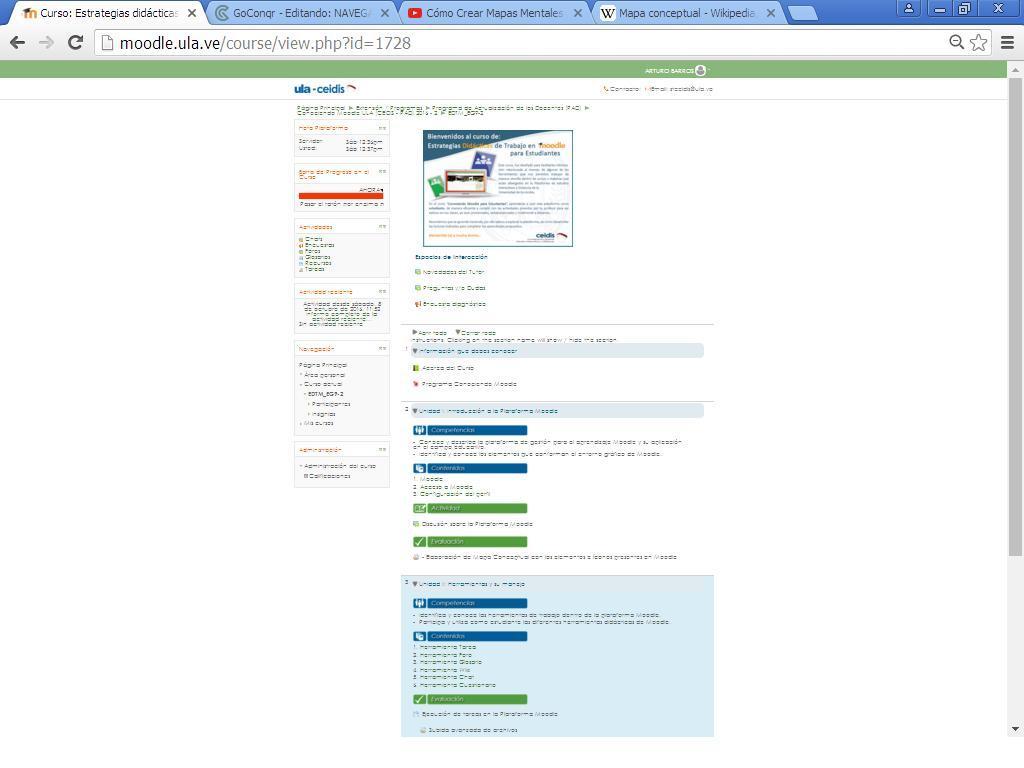Viewport: 1024px width, 768px height.
Task: Close the GoConqr tab
Action: point(385,13)
